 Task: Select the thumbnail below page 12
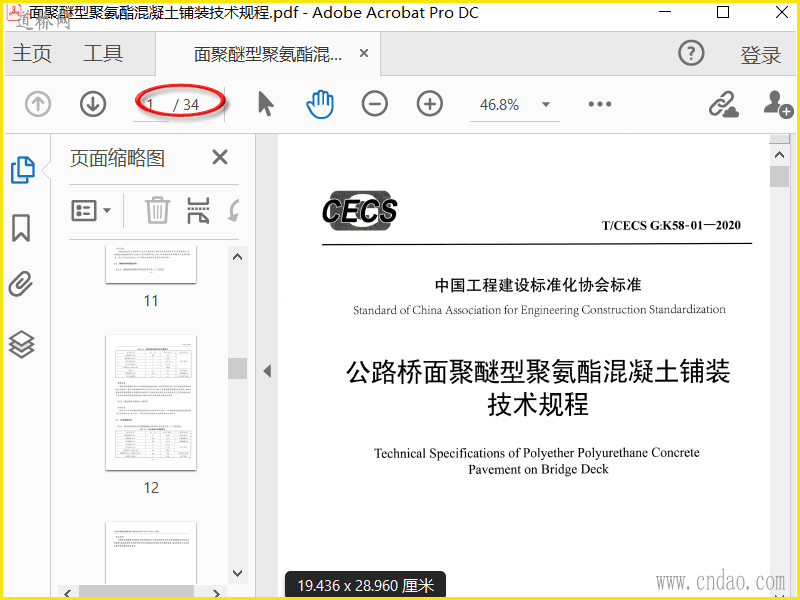151,553
